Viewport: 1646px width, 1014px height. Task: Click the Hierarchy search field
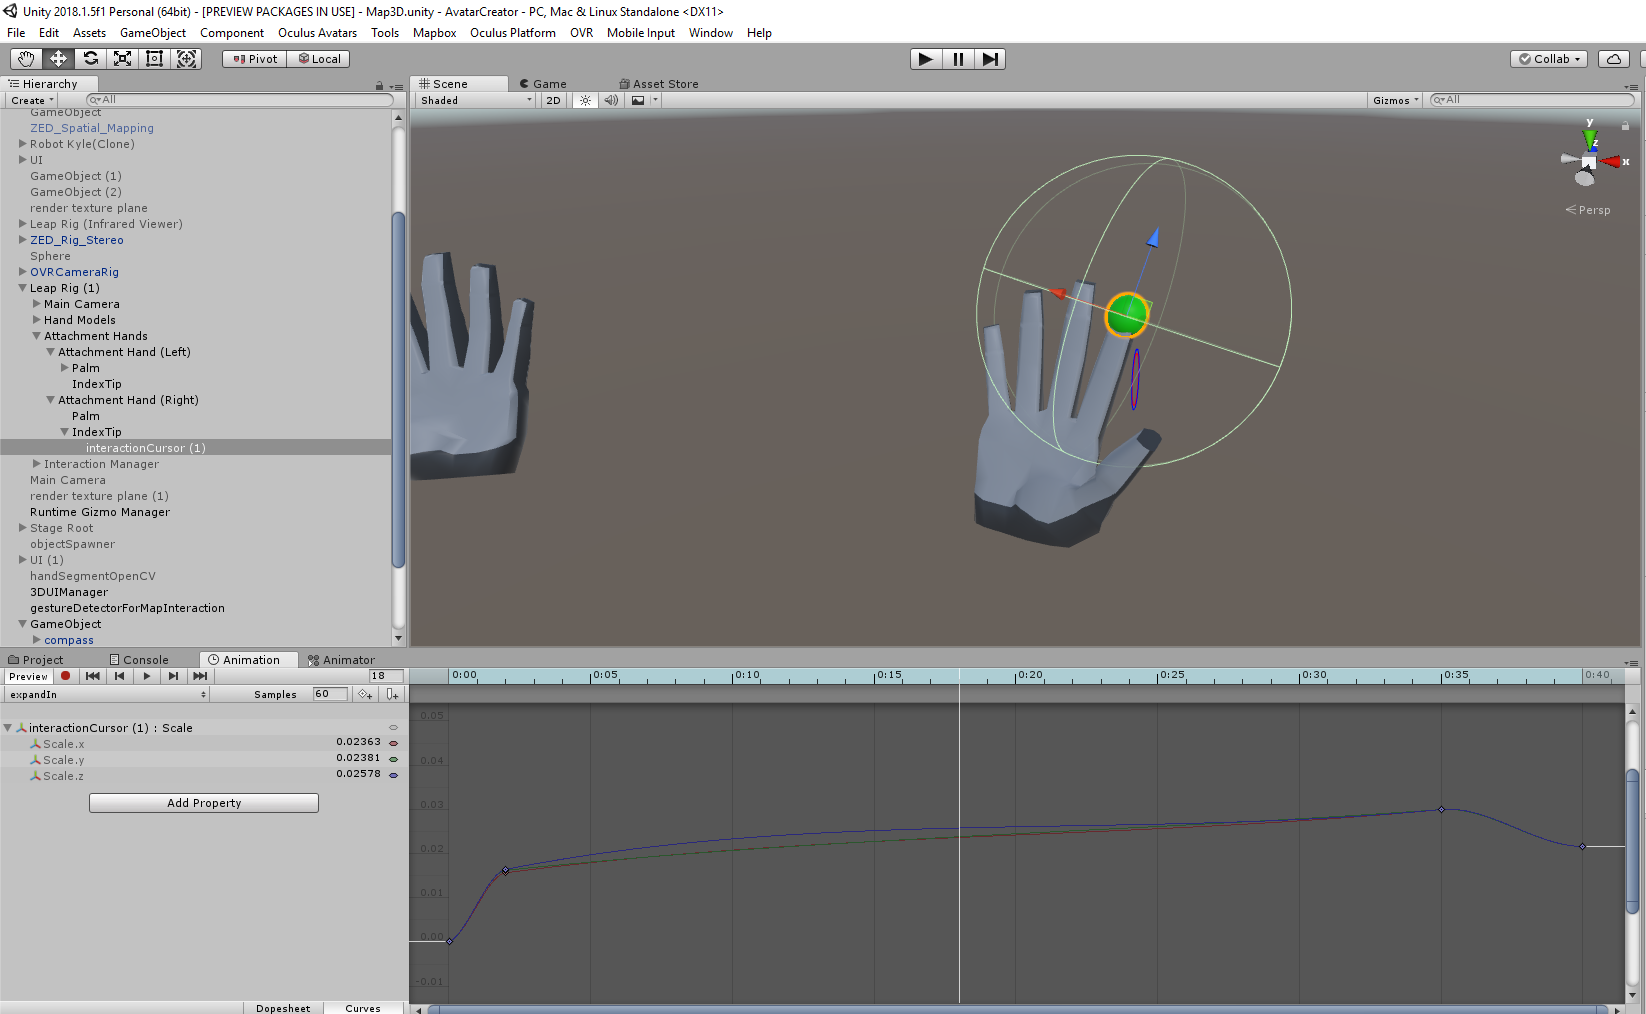pos(240,100)
